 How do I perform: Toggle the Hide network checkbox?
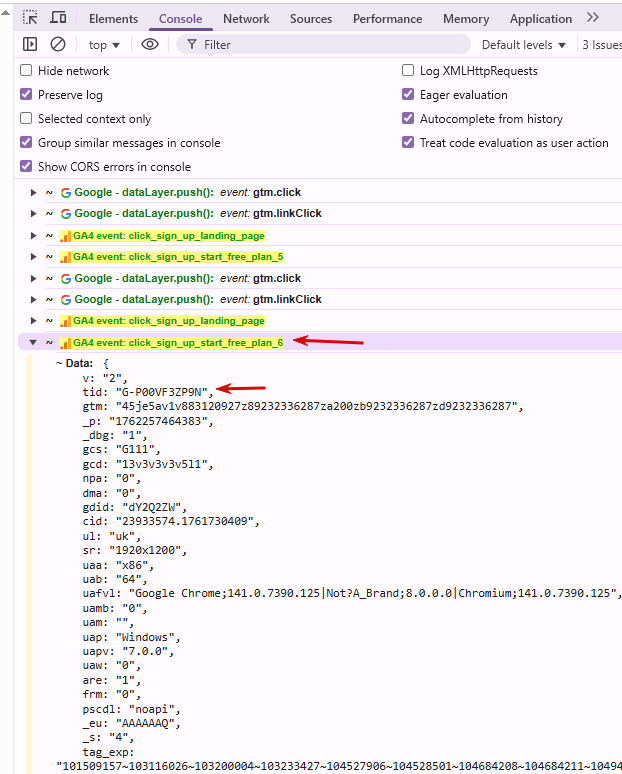pyautogui.click(x=26, y=70)
